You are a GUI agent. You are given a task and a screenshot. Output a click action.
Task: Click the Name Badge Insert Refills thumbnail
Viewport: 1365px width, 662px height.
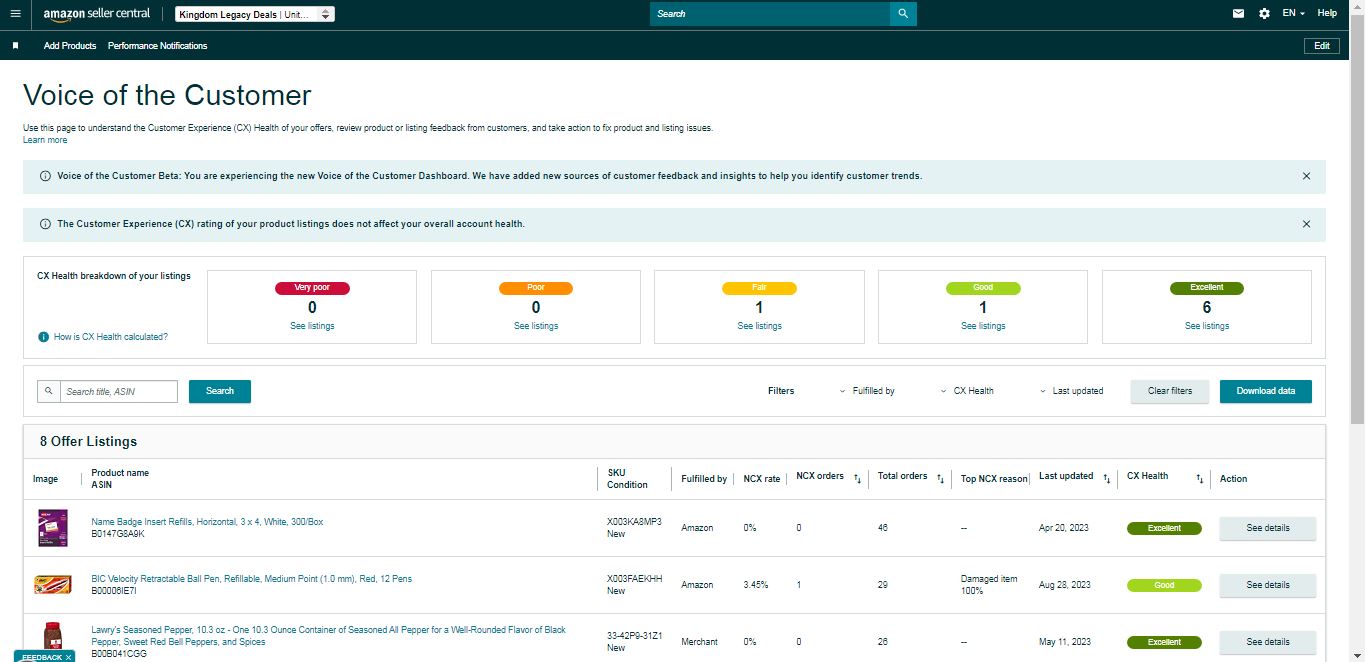pyautogui.click(x=52, y=527)
